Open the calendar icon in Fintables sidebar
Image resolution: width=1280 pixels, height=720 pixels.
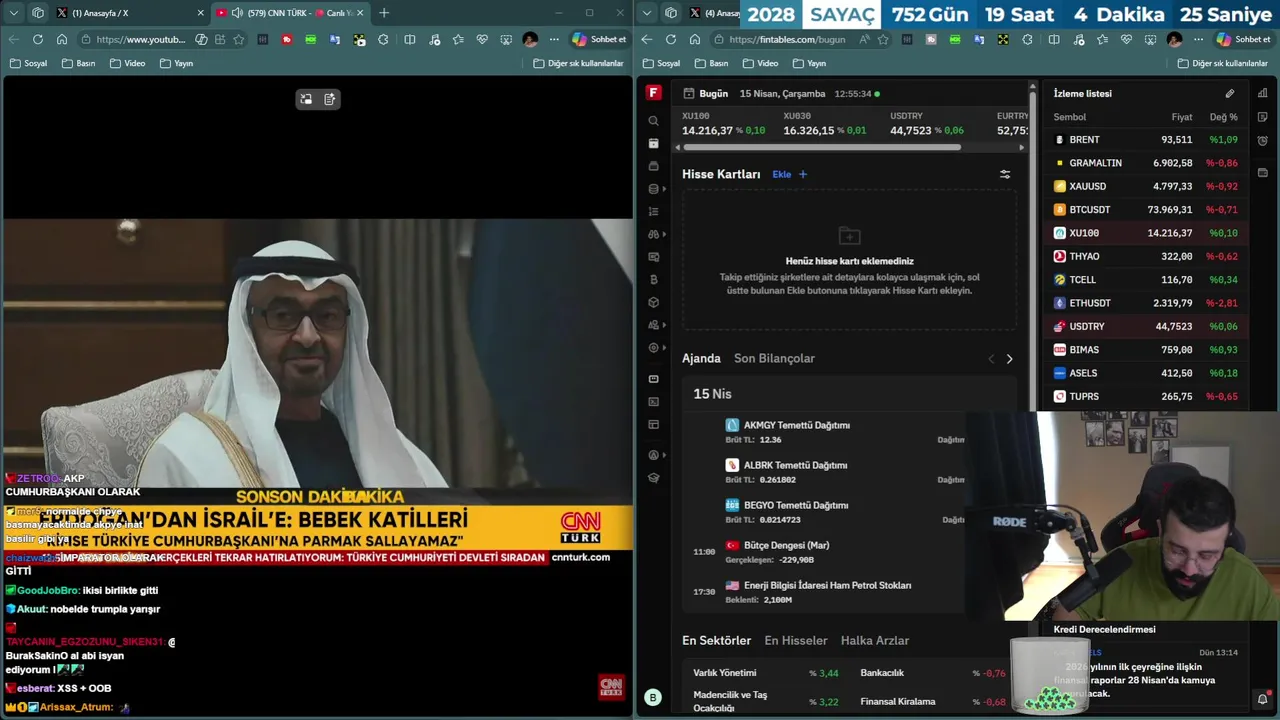(653, 144)
